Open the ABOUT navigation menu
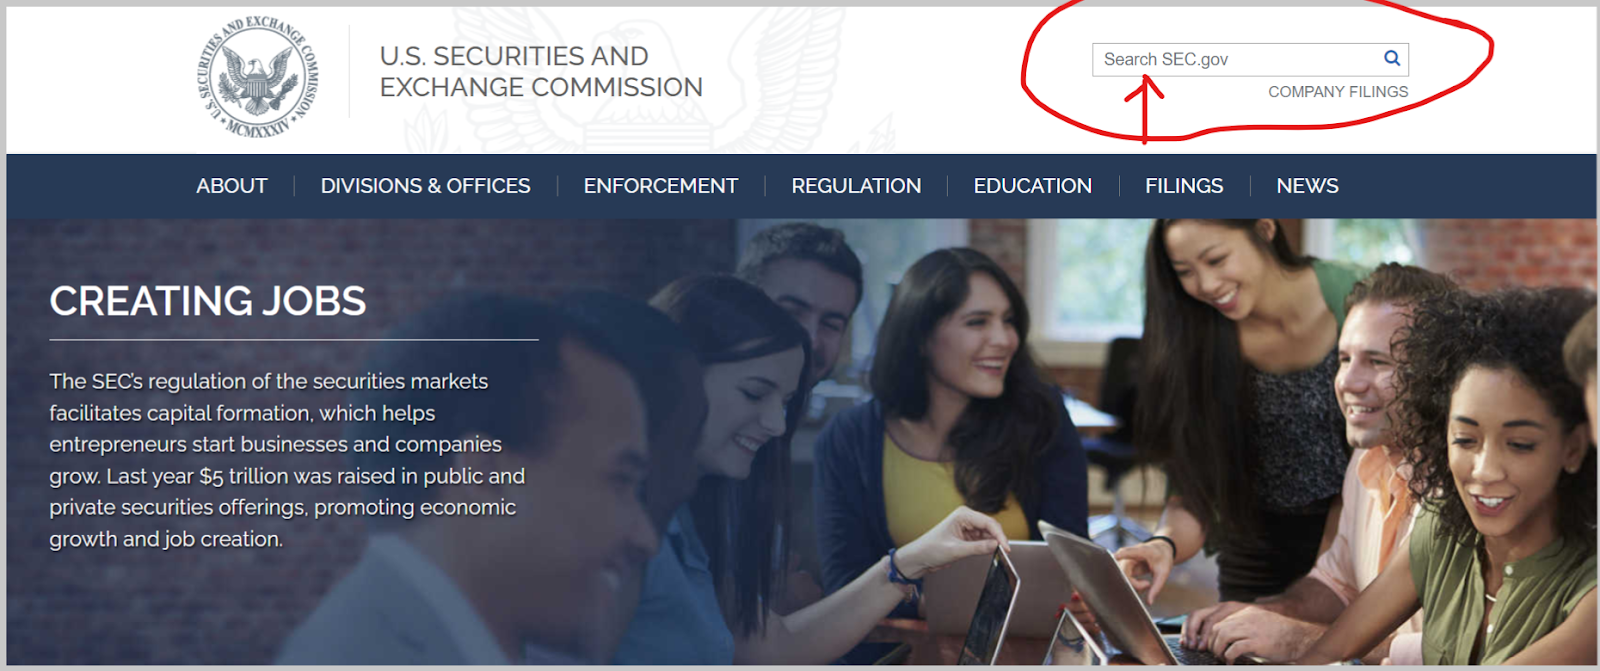This screenshot has height=671, width=1600. [x=232, y=186]
